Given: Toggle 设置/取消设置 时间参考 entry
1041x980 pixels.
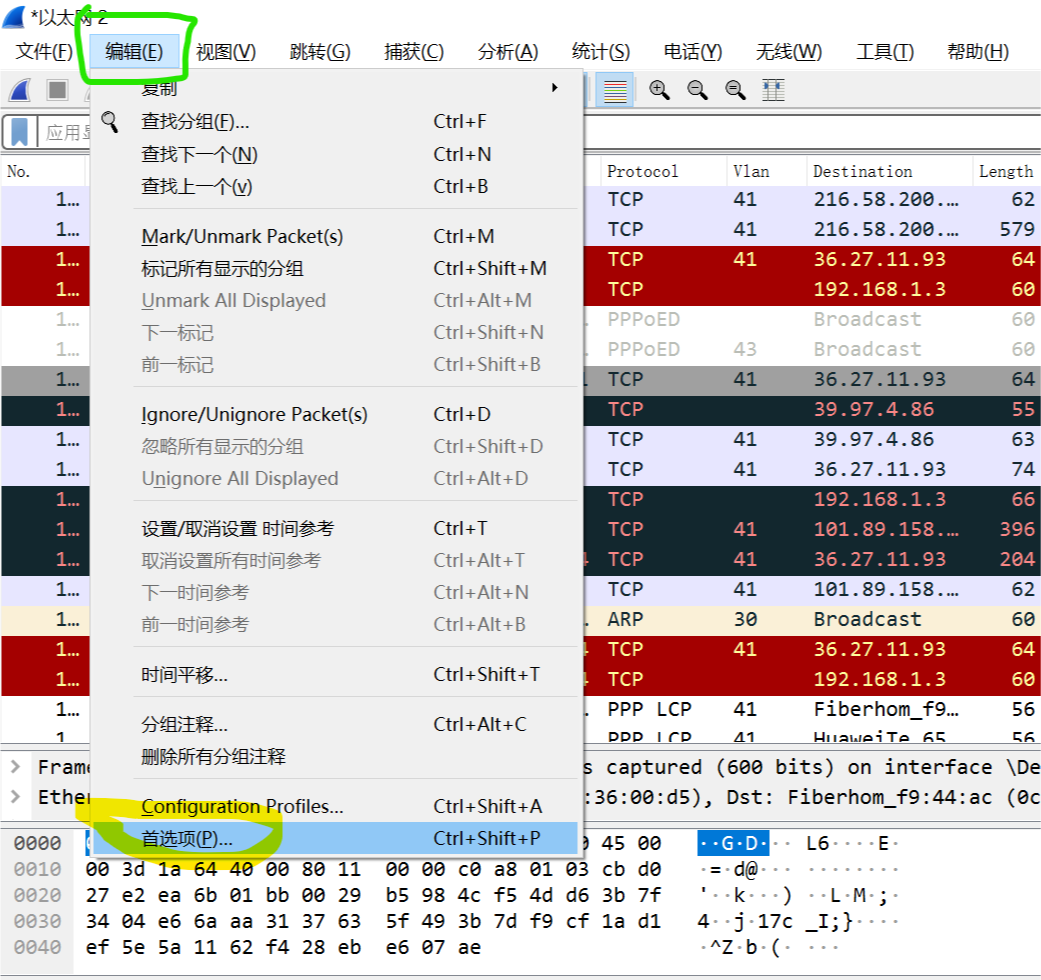Looking at the screenshot, I should point(245,528).
